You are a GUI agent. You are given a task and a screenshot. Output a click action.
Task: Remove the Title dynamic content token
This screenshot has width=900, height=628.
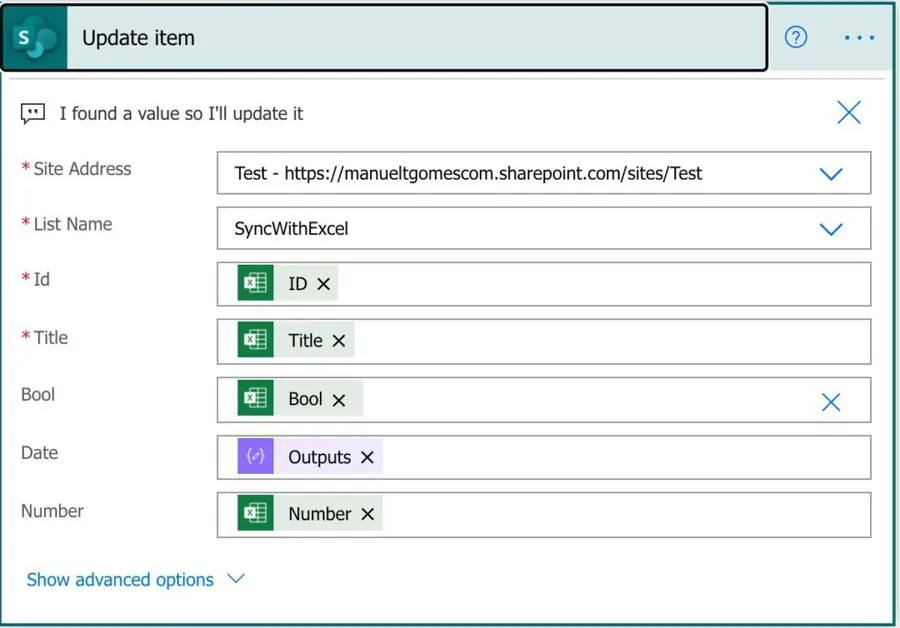[x=339, y=341]
